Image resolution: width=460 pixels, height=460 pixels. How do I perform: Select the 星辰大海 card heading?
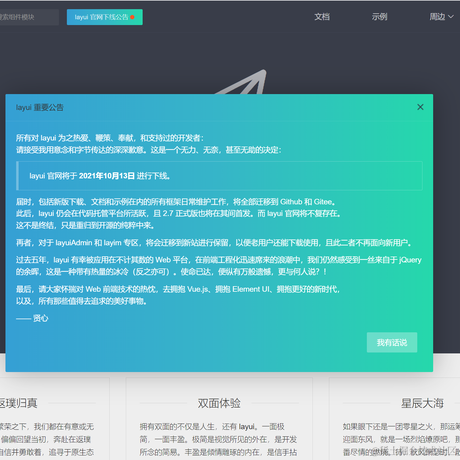(422, 403)
